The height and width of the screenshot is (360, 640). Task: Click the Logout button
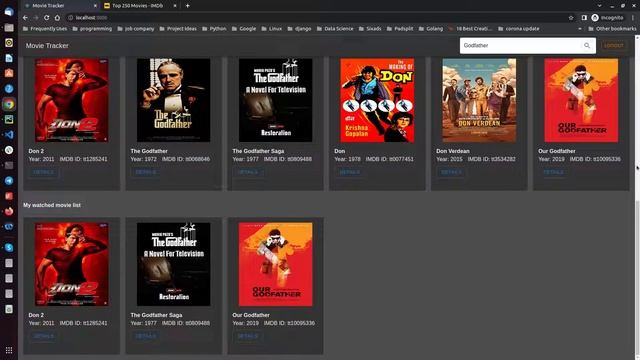click(x=613, y=45)
